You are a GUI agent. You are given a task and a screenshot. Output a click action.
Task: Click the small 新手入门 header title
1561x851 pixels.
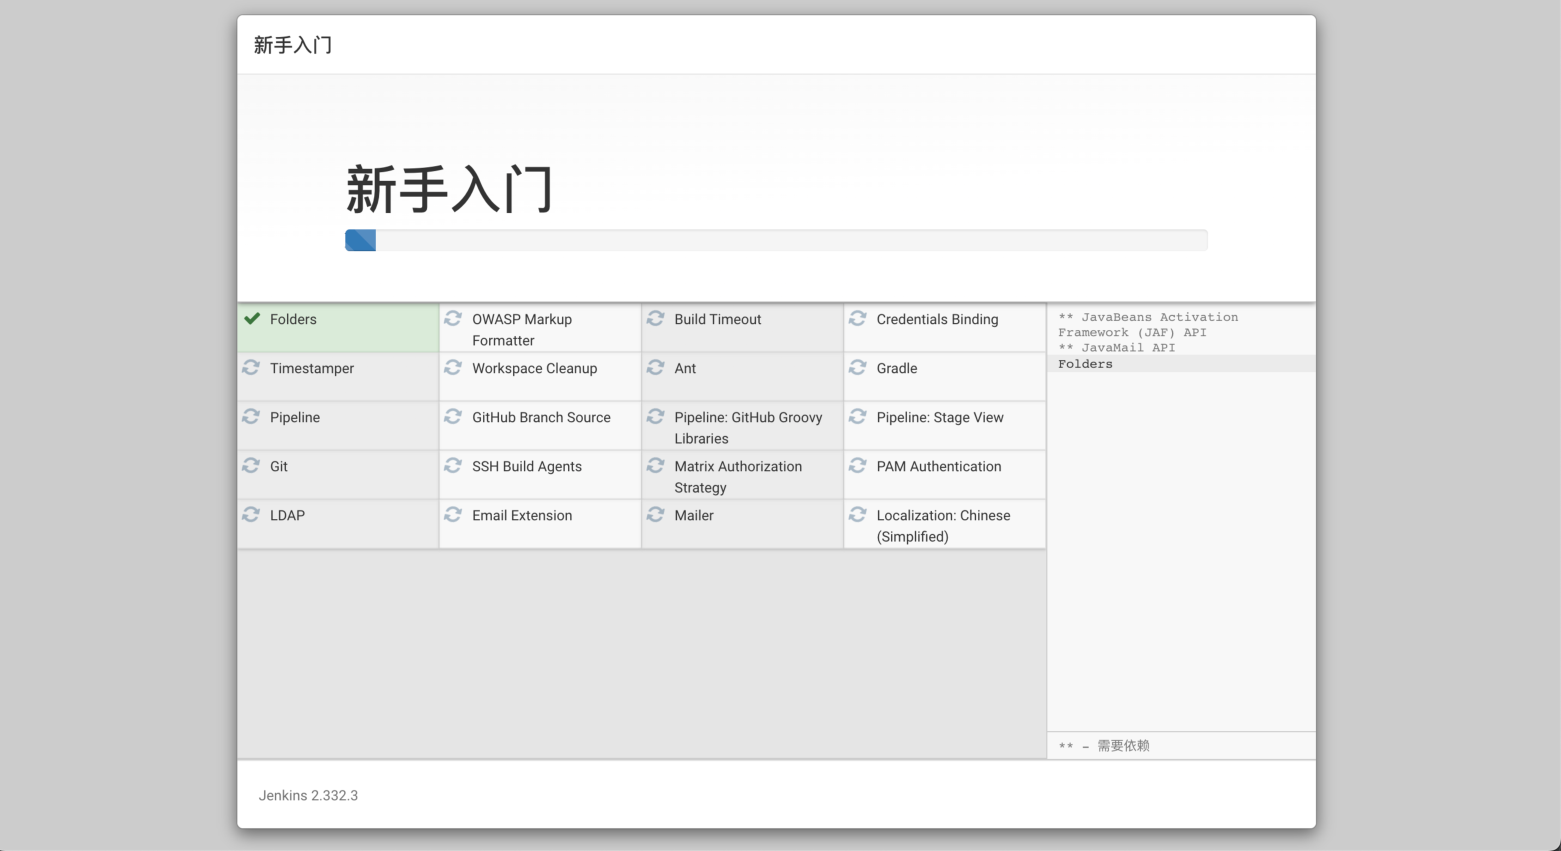[293, 45]
